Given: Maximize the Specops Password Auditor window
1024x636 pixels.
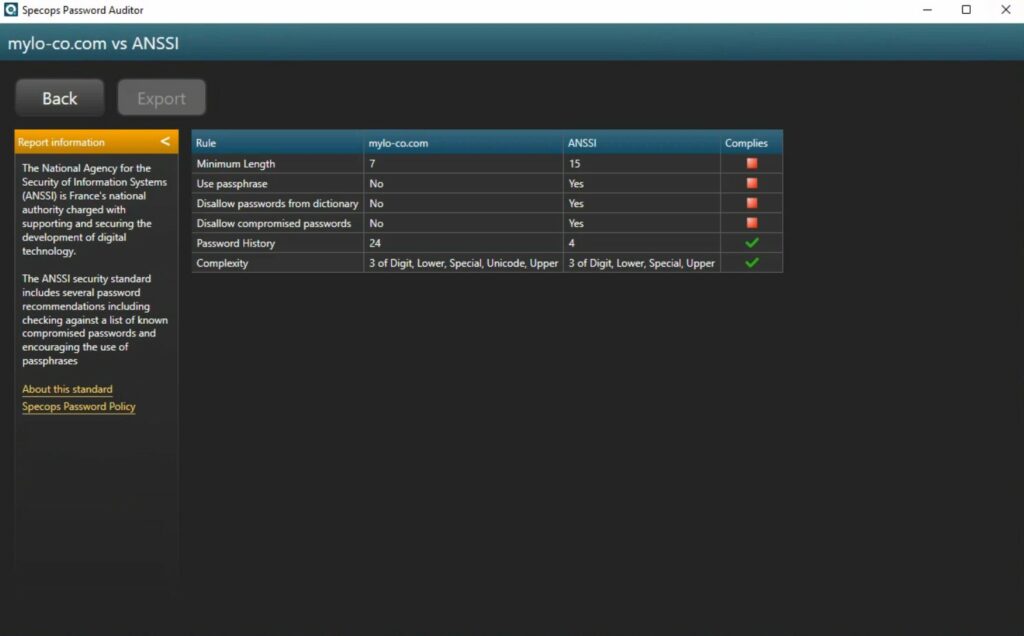Looking at the screenshot, I should [967, 10].
